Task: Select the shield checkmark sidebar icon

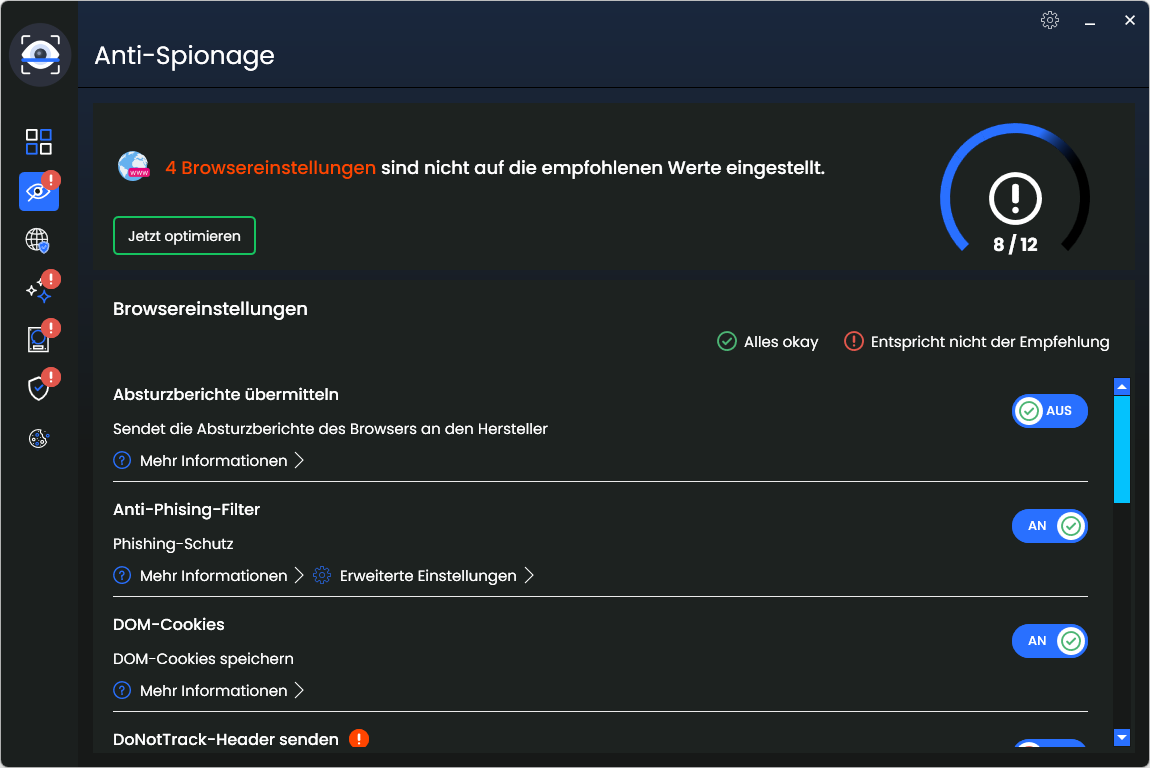Action: [x=38, y=388]
